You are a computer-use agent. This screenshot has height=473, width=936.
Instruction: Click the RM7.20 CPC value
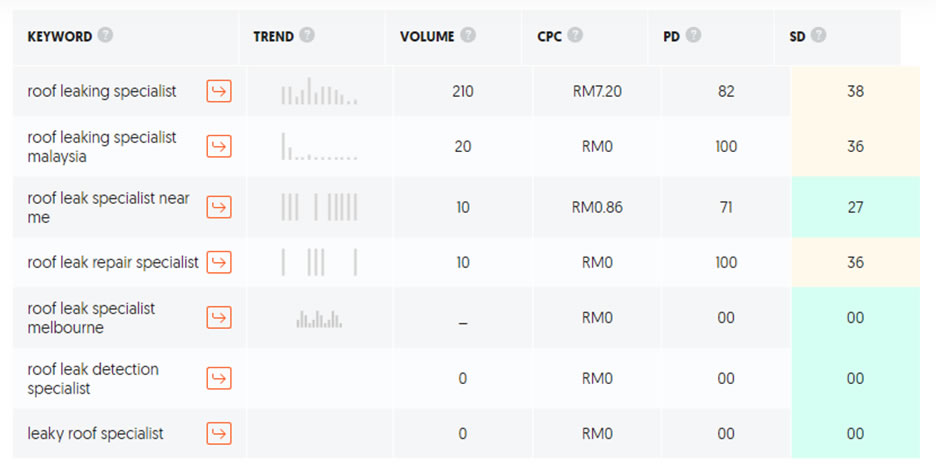pyautogui.click(x=597, y=91)
